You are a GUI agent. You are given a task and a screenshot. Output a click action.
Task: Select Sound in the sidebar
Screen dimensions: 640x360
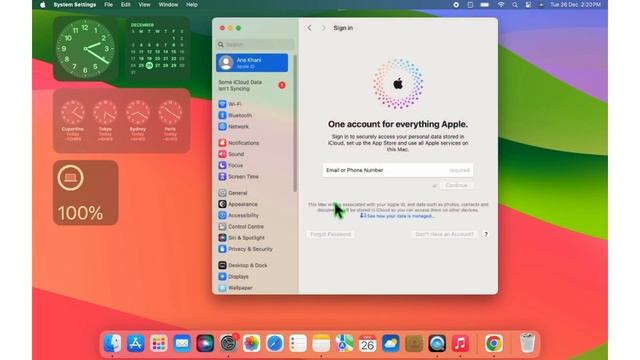231,154
